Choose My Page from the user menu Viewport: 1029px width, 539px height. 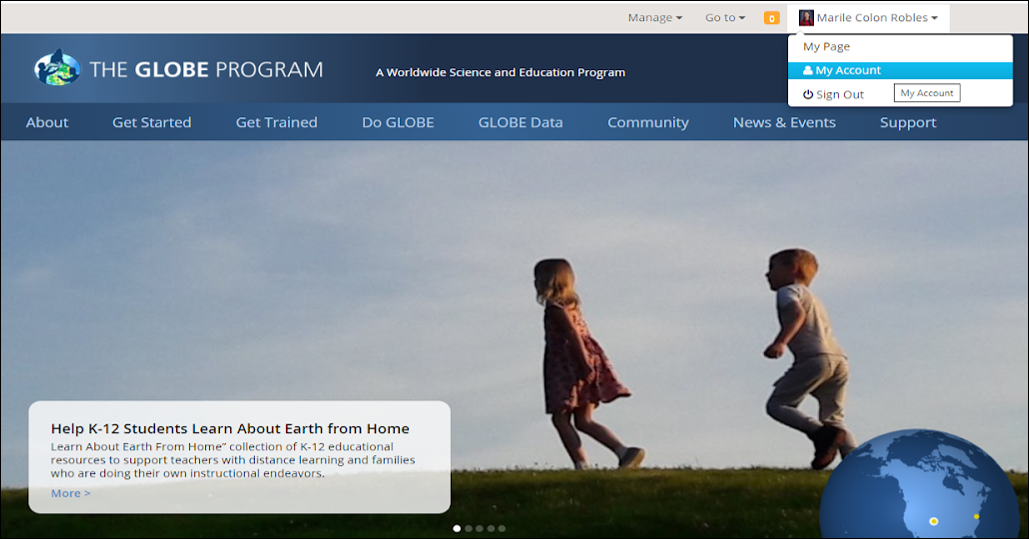(826, 46)
